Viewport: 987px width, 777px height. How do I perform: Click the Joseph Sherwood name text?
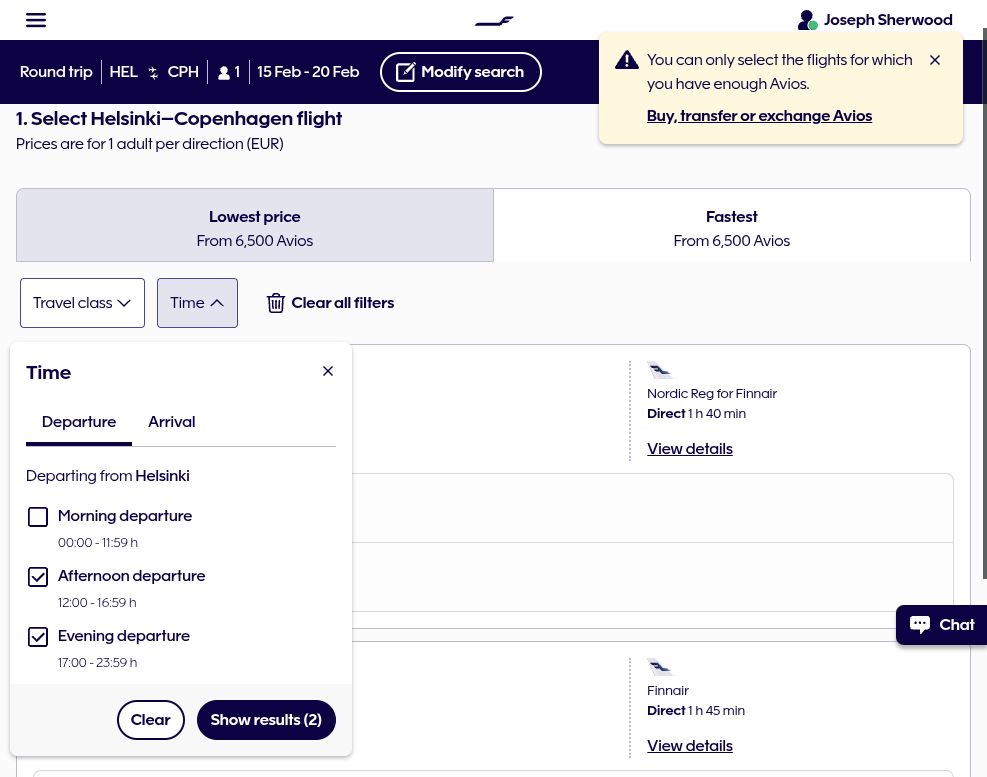[888, 20]
